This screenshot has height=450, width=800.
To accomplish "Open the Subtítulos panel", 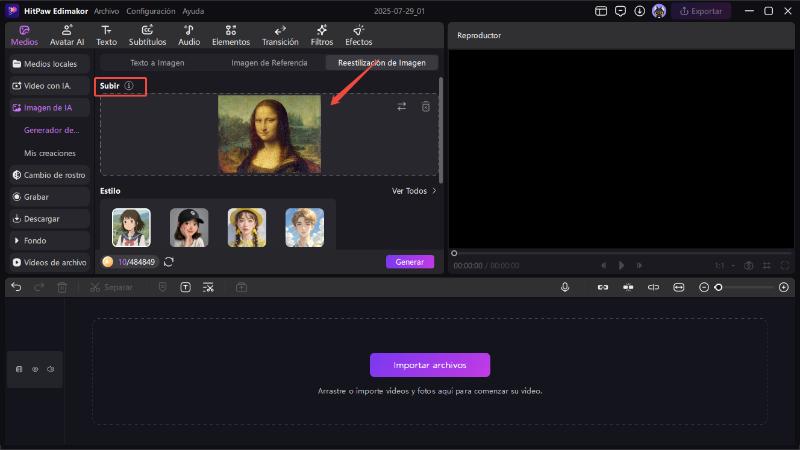I will tap(147, 35).
